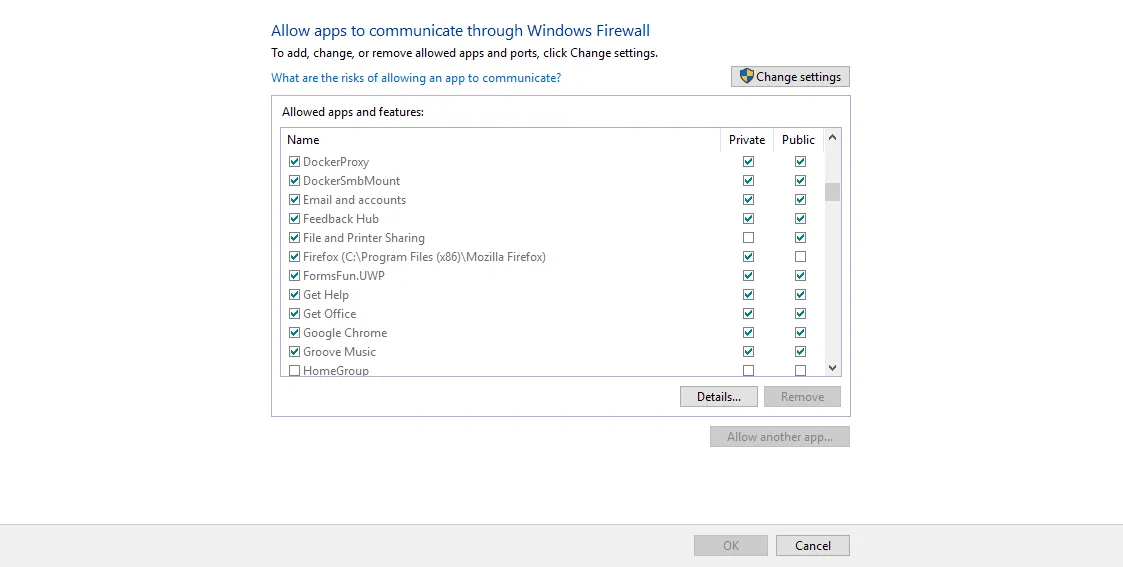Uncheck the Groove Music name checkbox

click(294, 352)
